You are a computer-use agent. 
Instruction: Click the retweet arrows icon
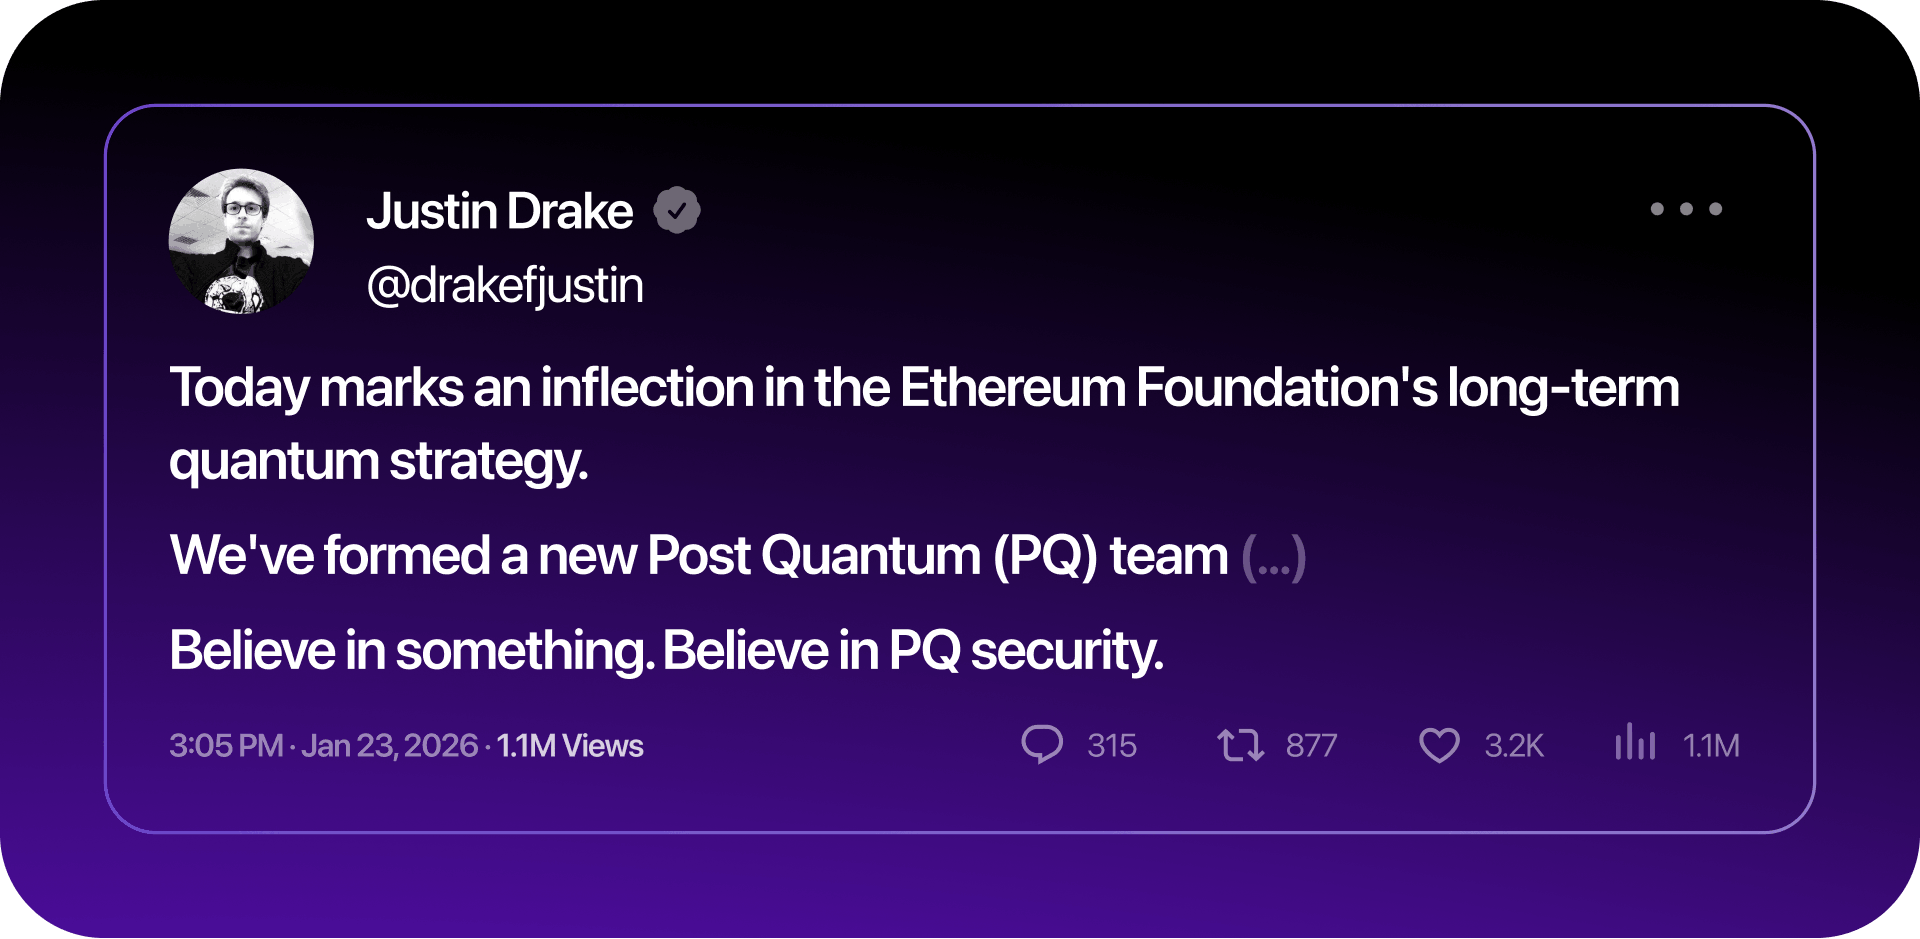[1240, 745]
